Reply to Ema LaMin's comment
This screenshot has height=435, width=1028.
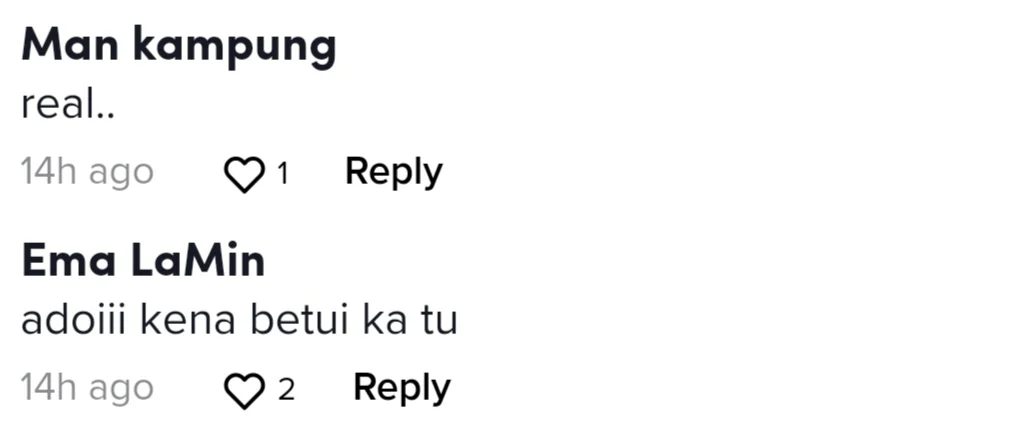(x=402, y=388)
